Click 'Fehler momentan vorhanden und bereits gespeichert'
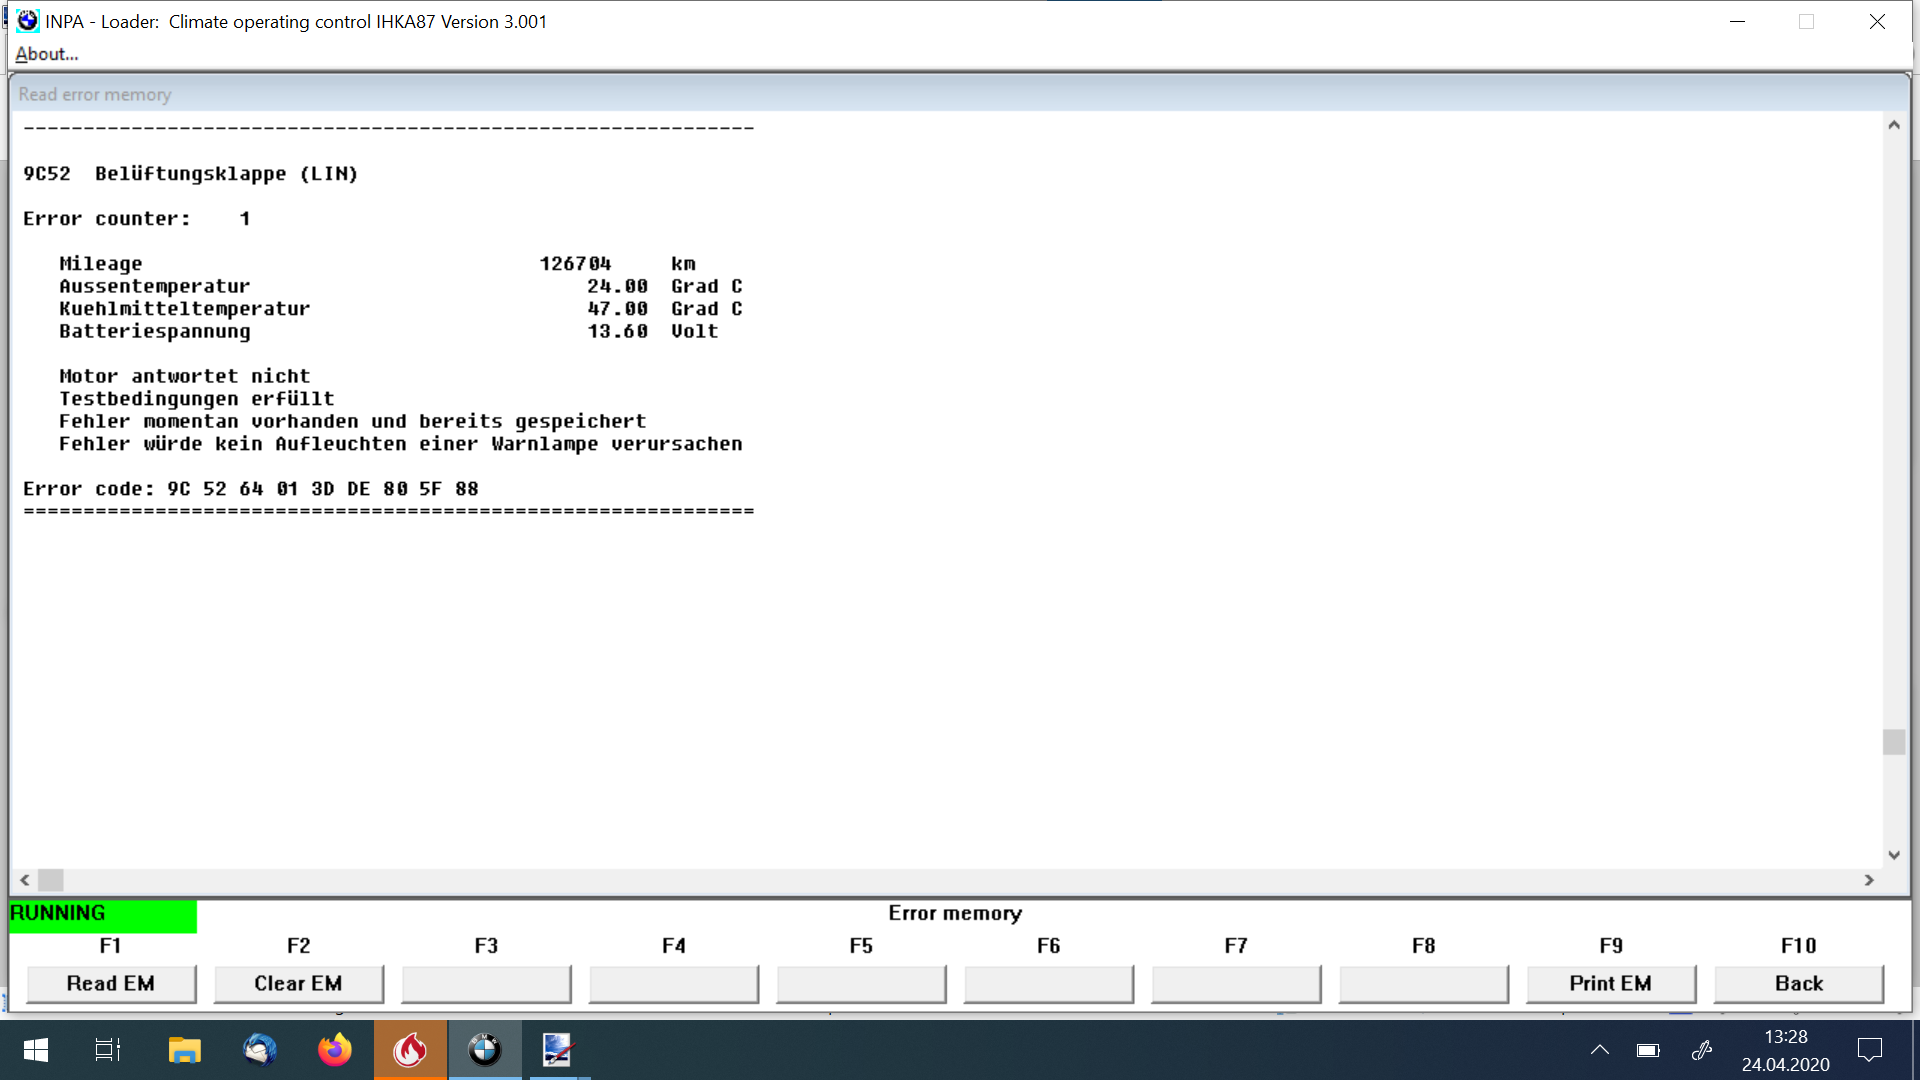This screenshot has width=1920, height=1080. tap(353, 422)
